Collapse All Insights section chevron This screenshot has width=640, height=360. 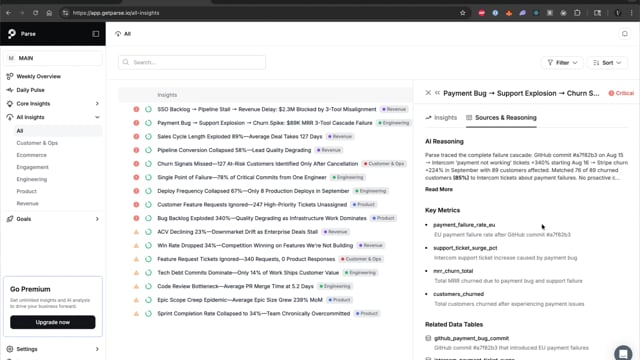[x=97, y=117]
